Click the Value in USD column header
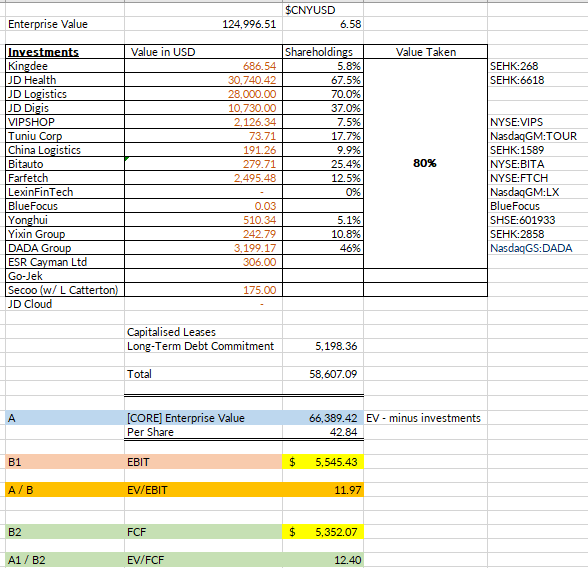This screenshot has width=588, height=568. point(203,52)
